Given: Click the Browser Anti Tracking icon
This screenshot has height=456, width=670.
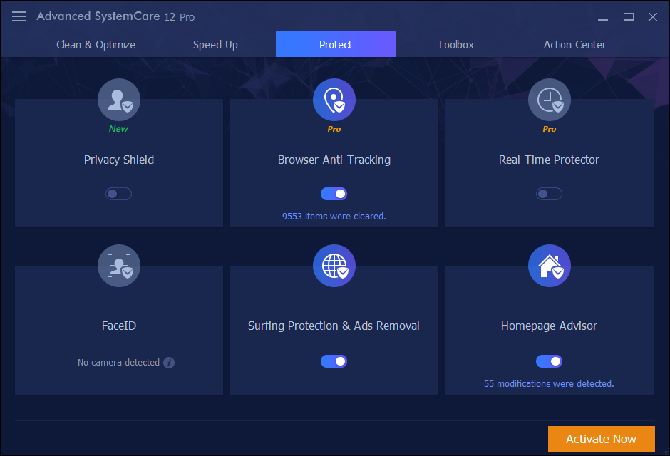Looking at the screenshot, I should tap(334, 100).
